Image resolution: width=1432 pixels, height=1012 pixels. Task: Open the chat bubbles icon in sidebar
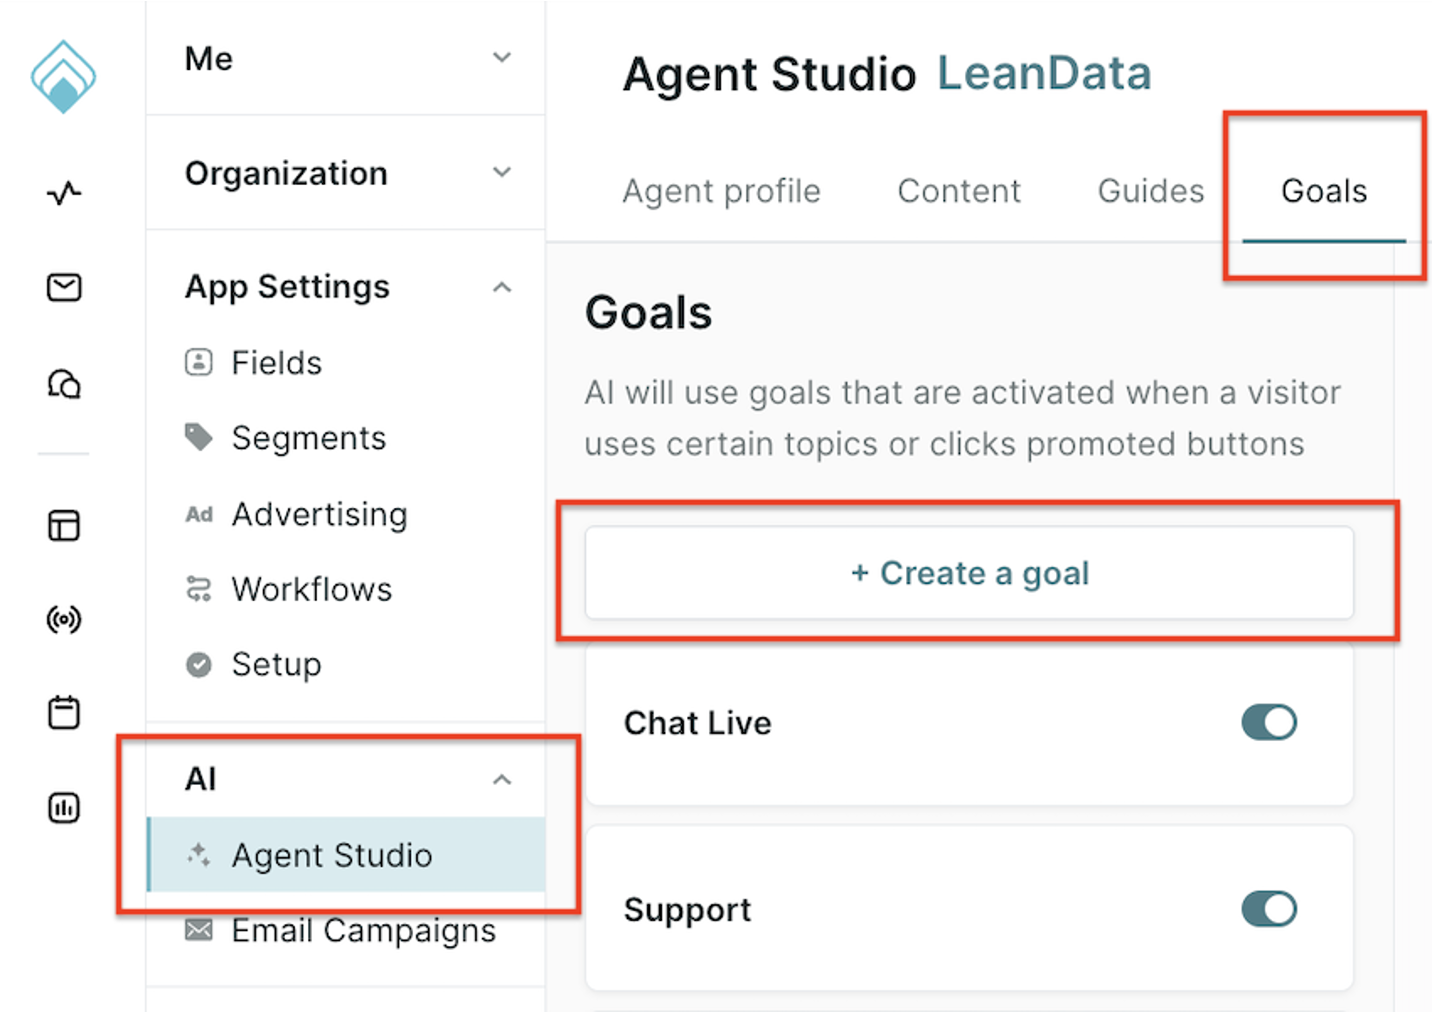click(64, 383)
